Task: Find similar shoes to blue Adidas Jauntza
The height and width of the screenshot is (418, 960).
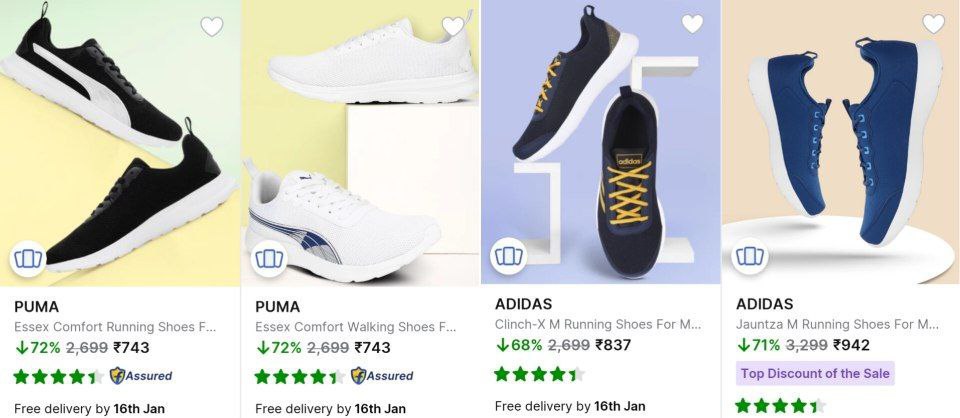Action: tap(750, 256)
